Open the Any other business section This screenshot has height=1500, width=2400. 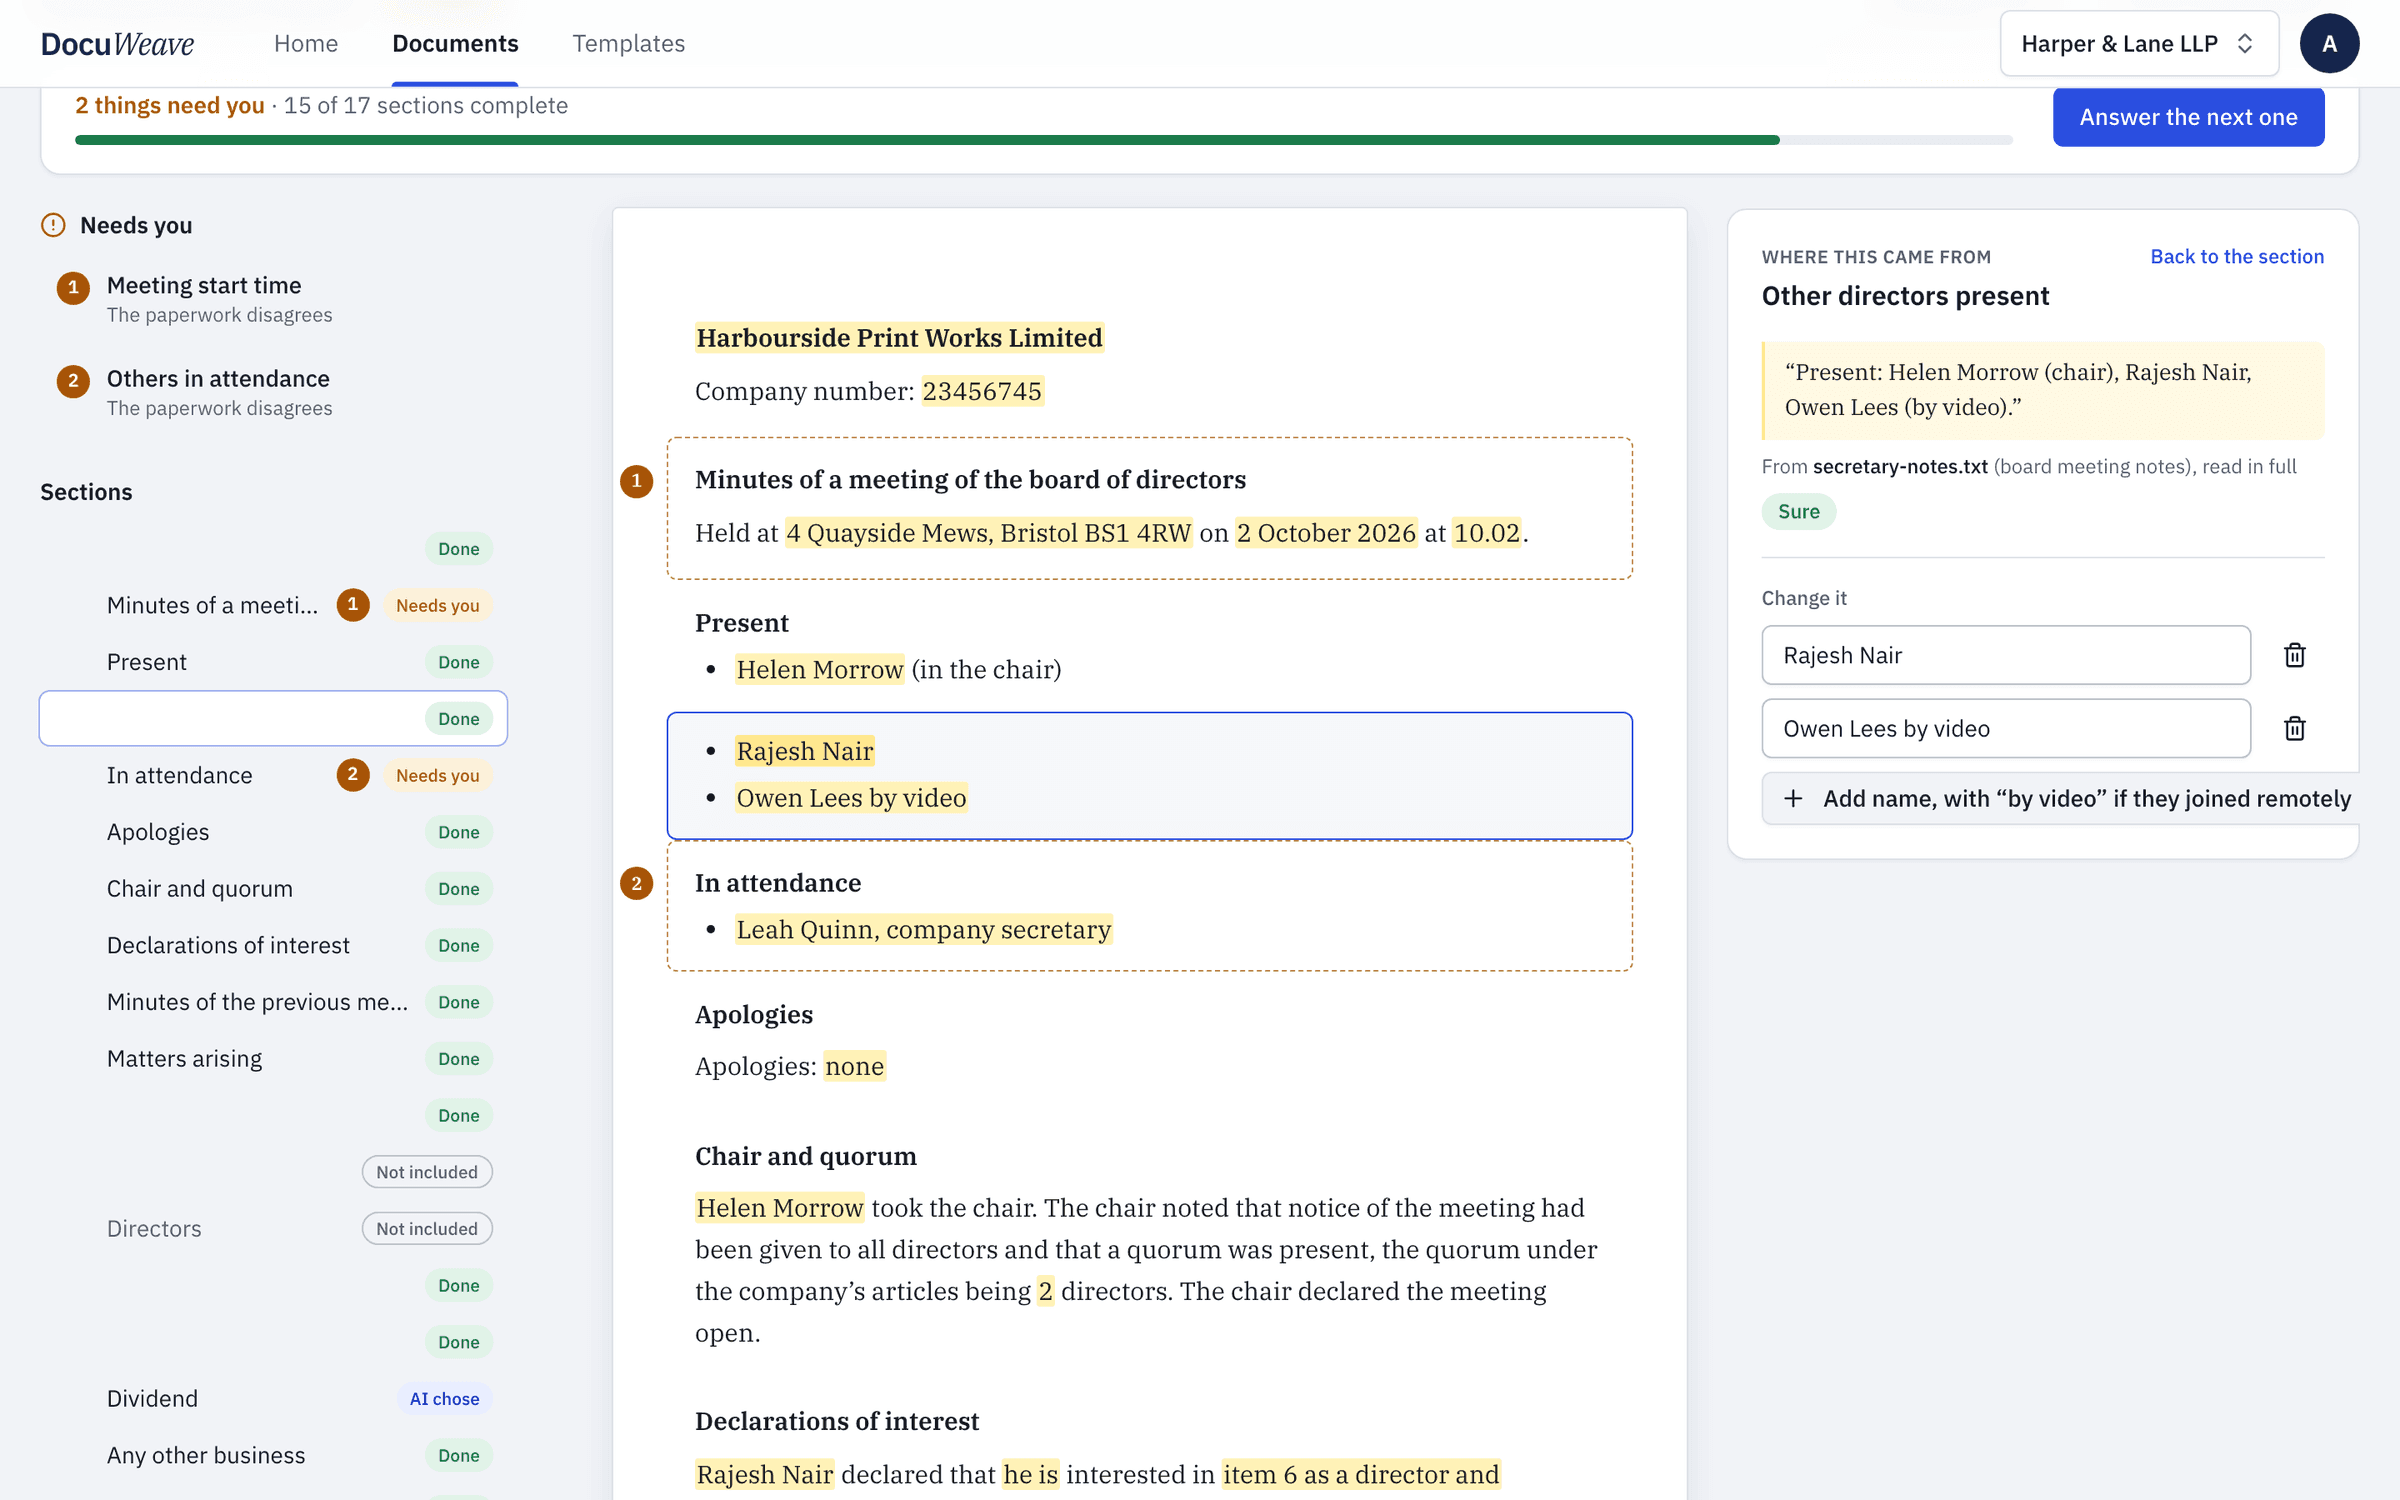tap(272, 1455)
